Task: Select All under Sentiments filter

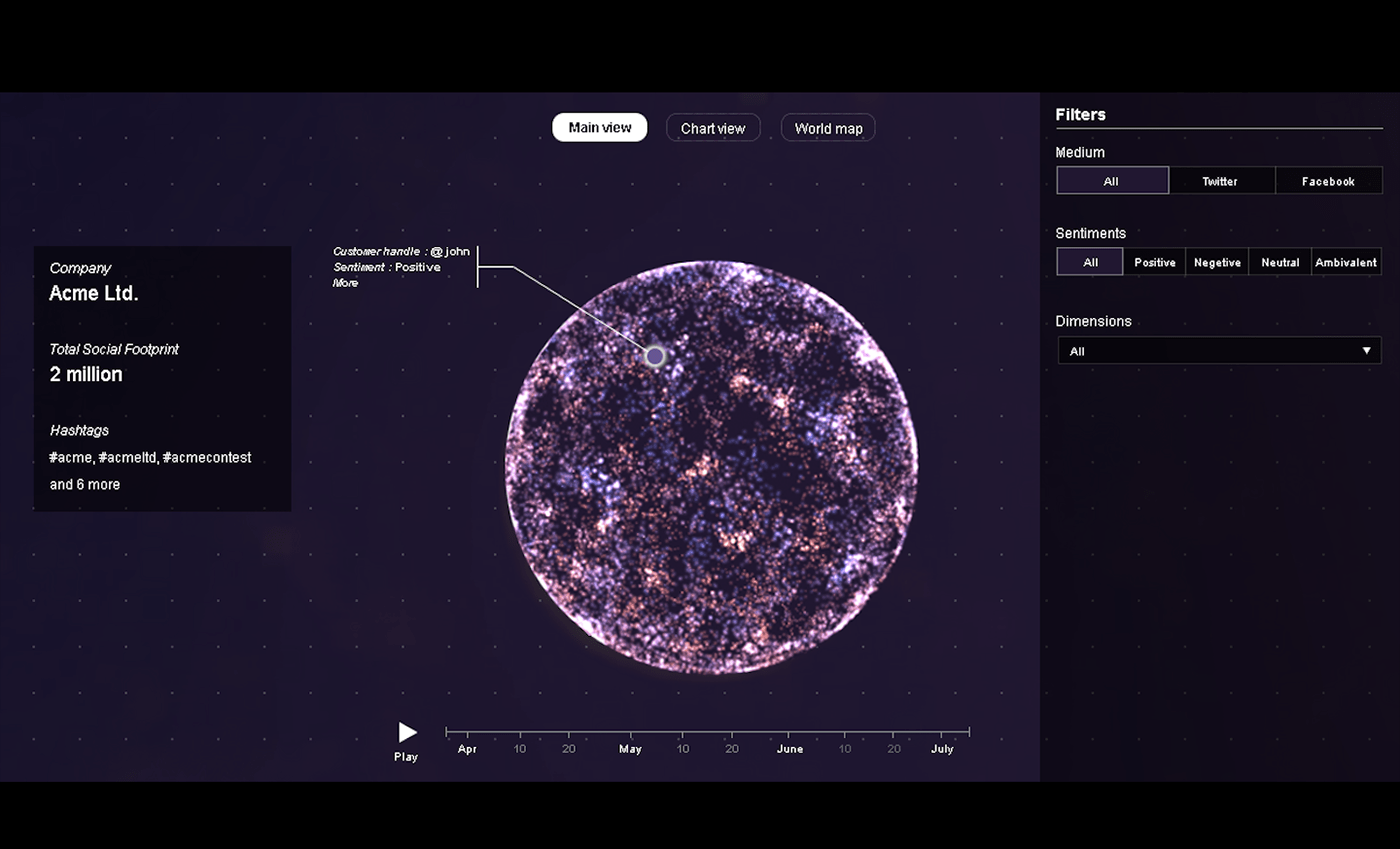Action: [1090, 262]
